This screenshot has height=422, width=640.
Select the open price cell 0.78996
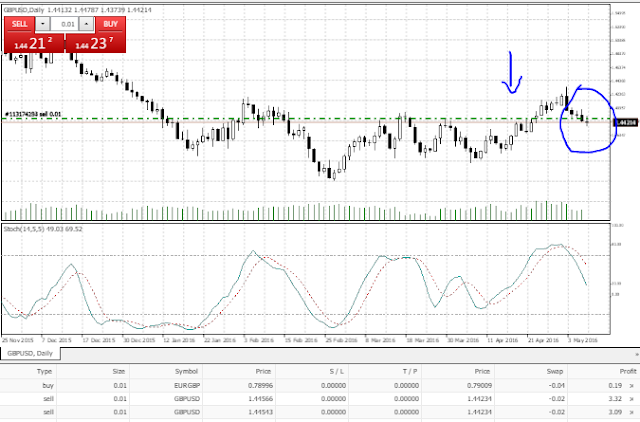[260, 386]
